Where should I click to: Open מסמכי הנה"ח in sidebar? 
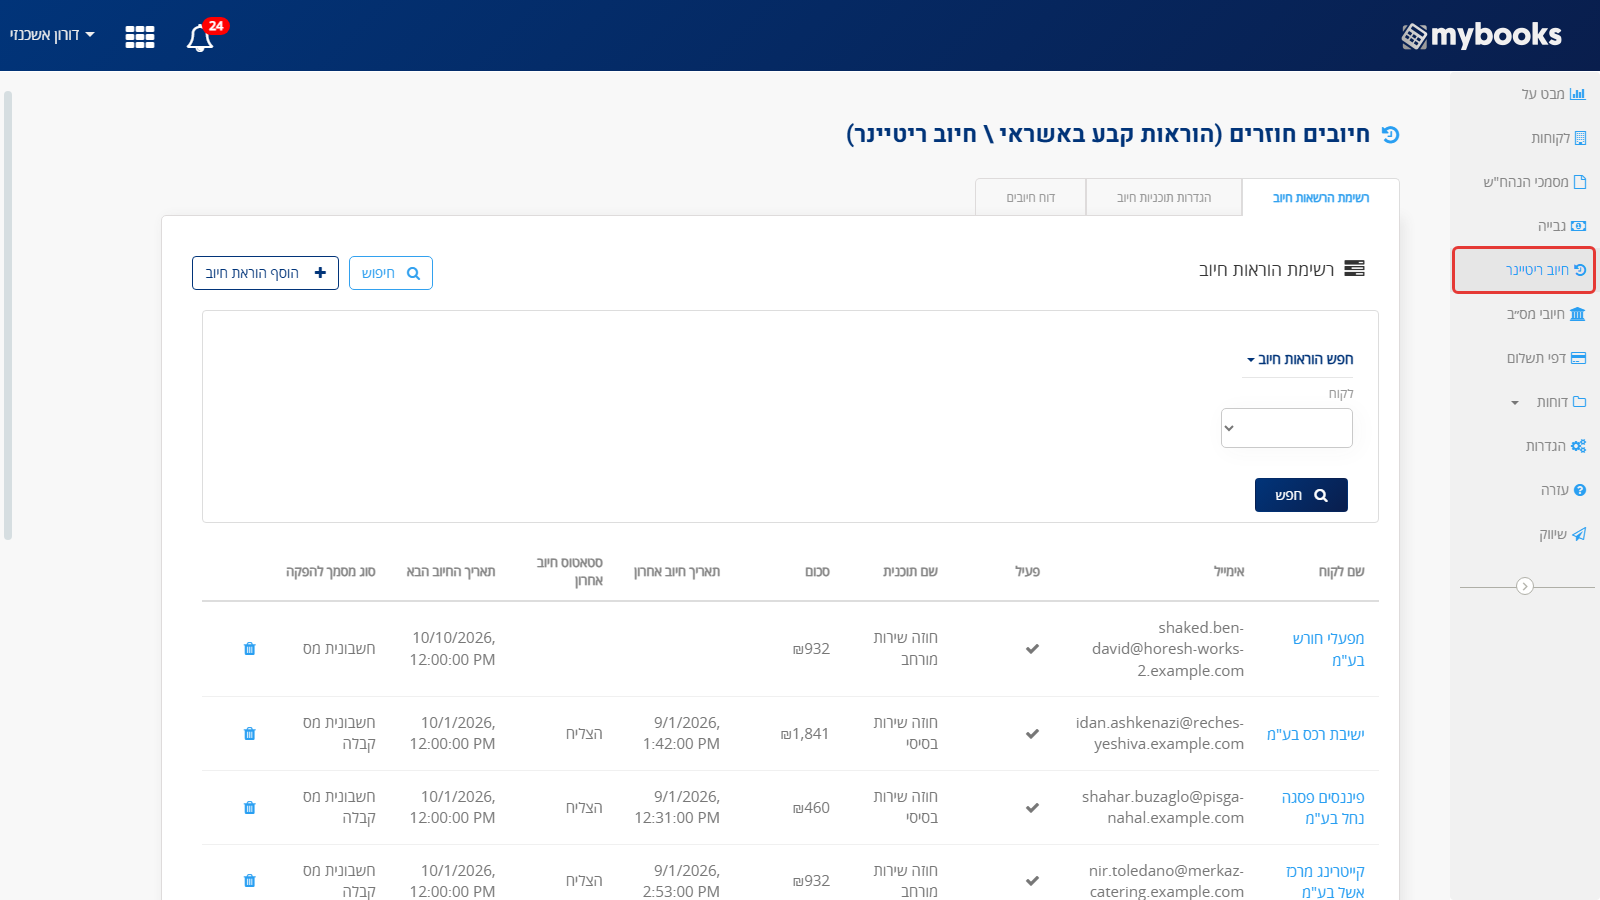pos(1535,182)
